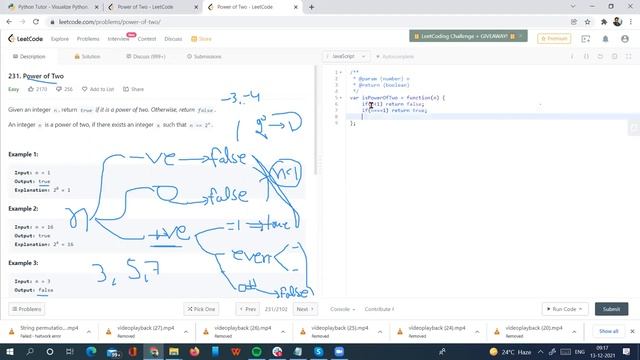Expand options for String permutatio...mp4 download
The width and height of the screenshot is (640, 360).
[x=89, y=332]
